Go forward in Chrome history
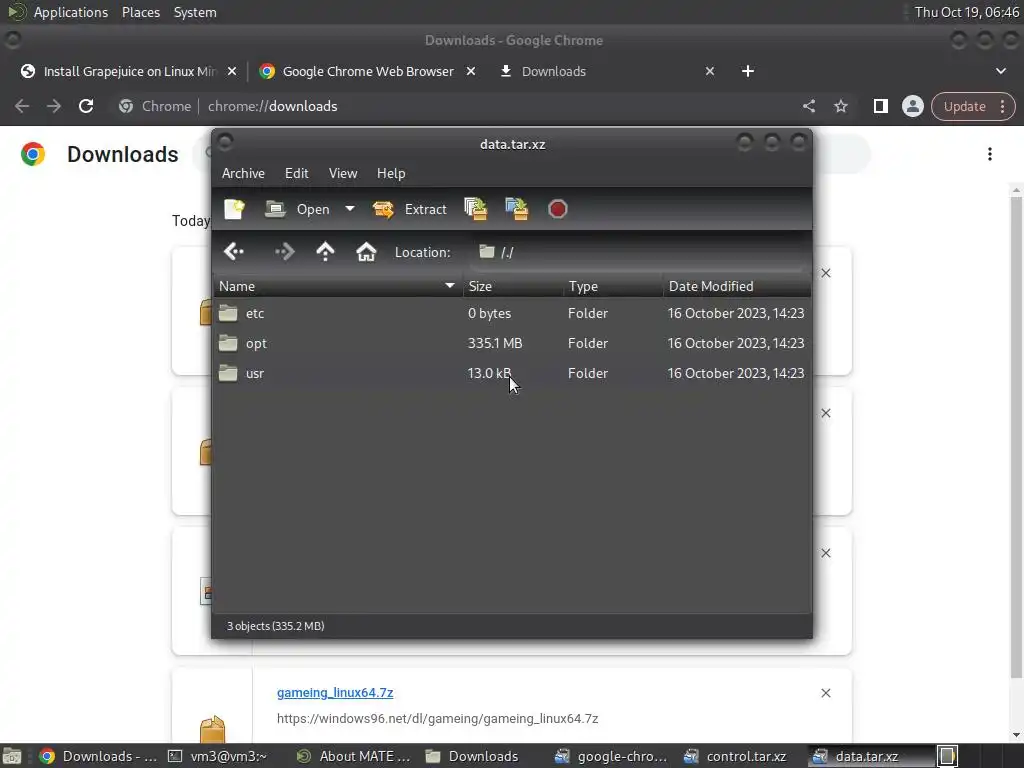Screen dimensions: 1024x768 54,106
